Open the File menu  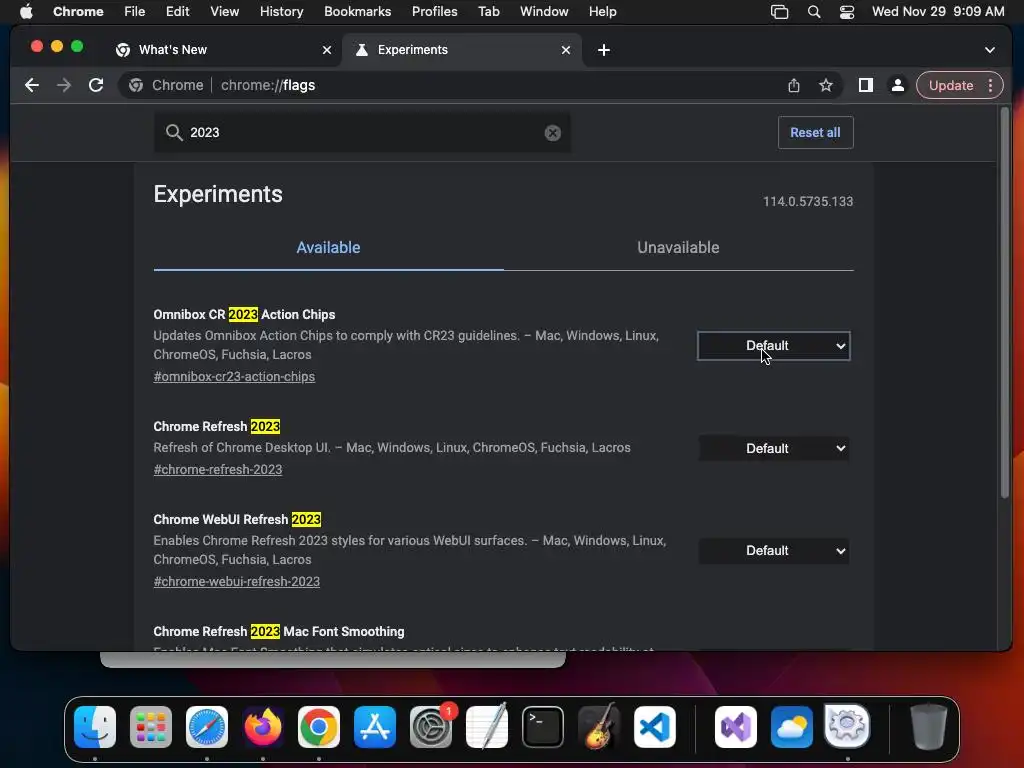coord(135,12)
